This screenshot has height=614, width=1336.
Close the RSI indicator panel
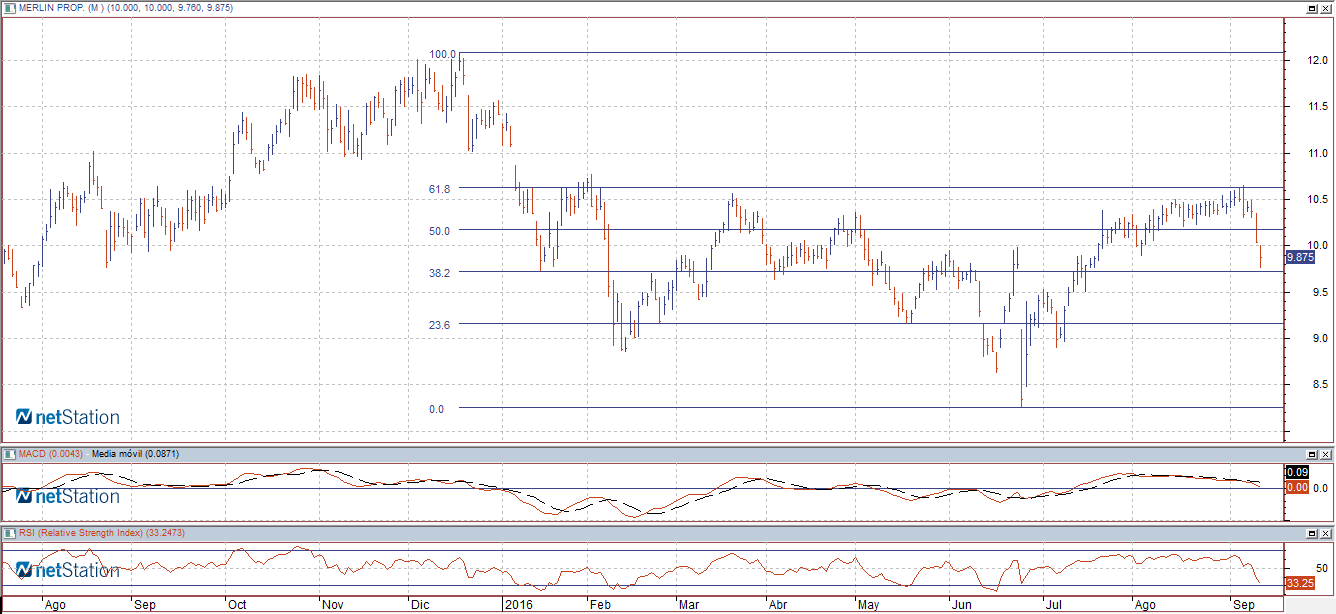point(1325,533)
